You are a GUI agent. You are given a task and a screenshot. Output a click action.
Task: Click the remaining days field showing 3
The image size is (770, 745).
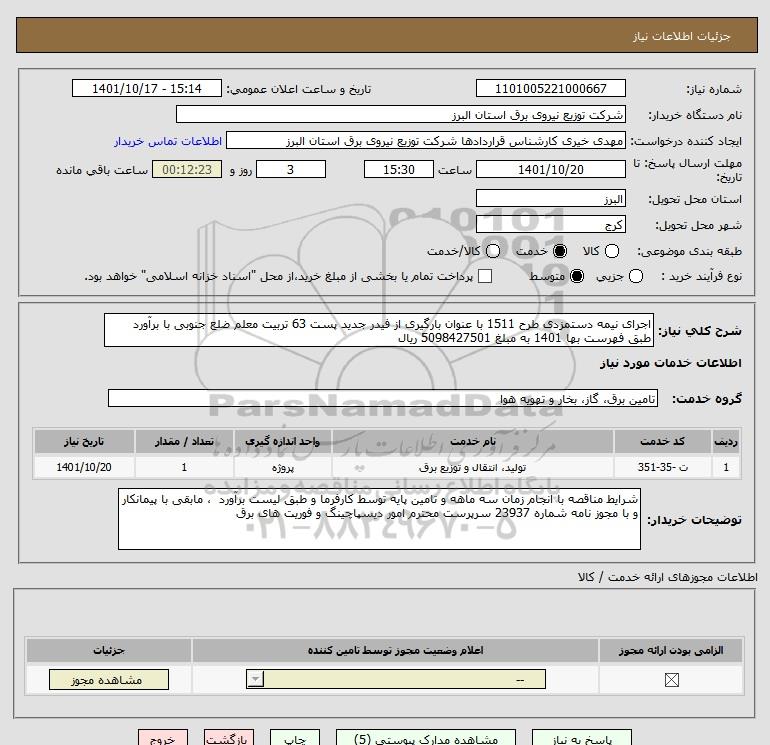[x=291, y=169]
